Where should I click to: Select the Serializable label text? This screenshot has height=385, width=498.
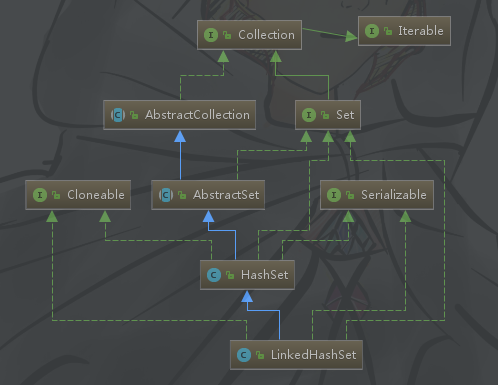pos(394,195)
